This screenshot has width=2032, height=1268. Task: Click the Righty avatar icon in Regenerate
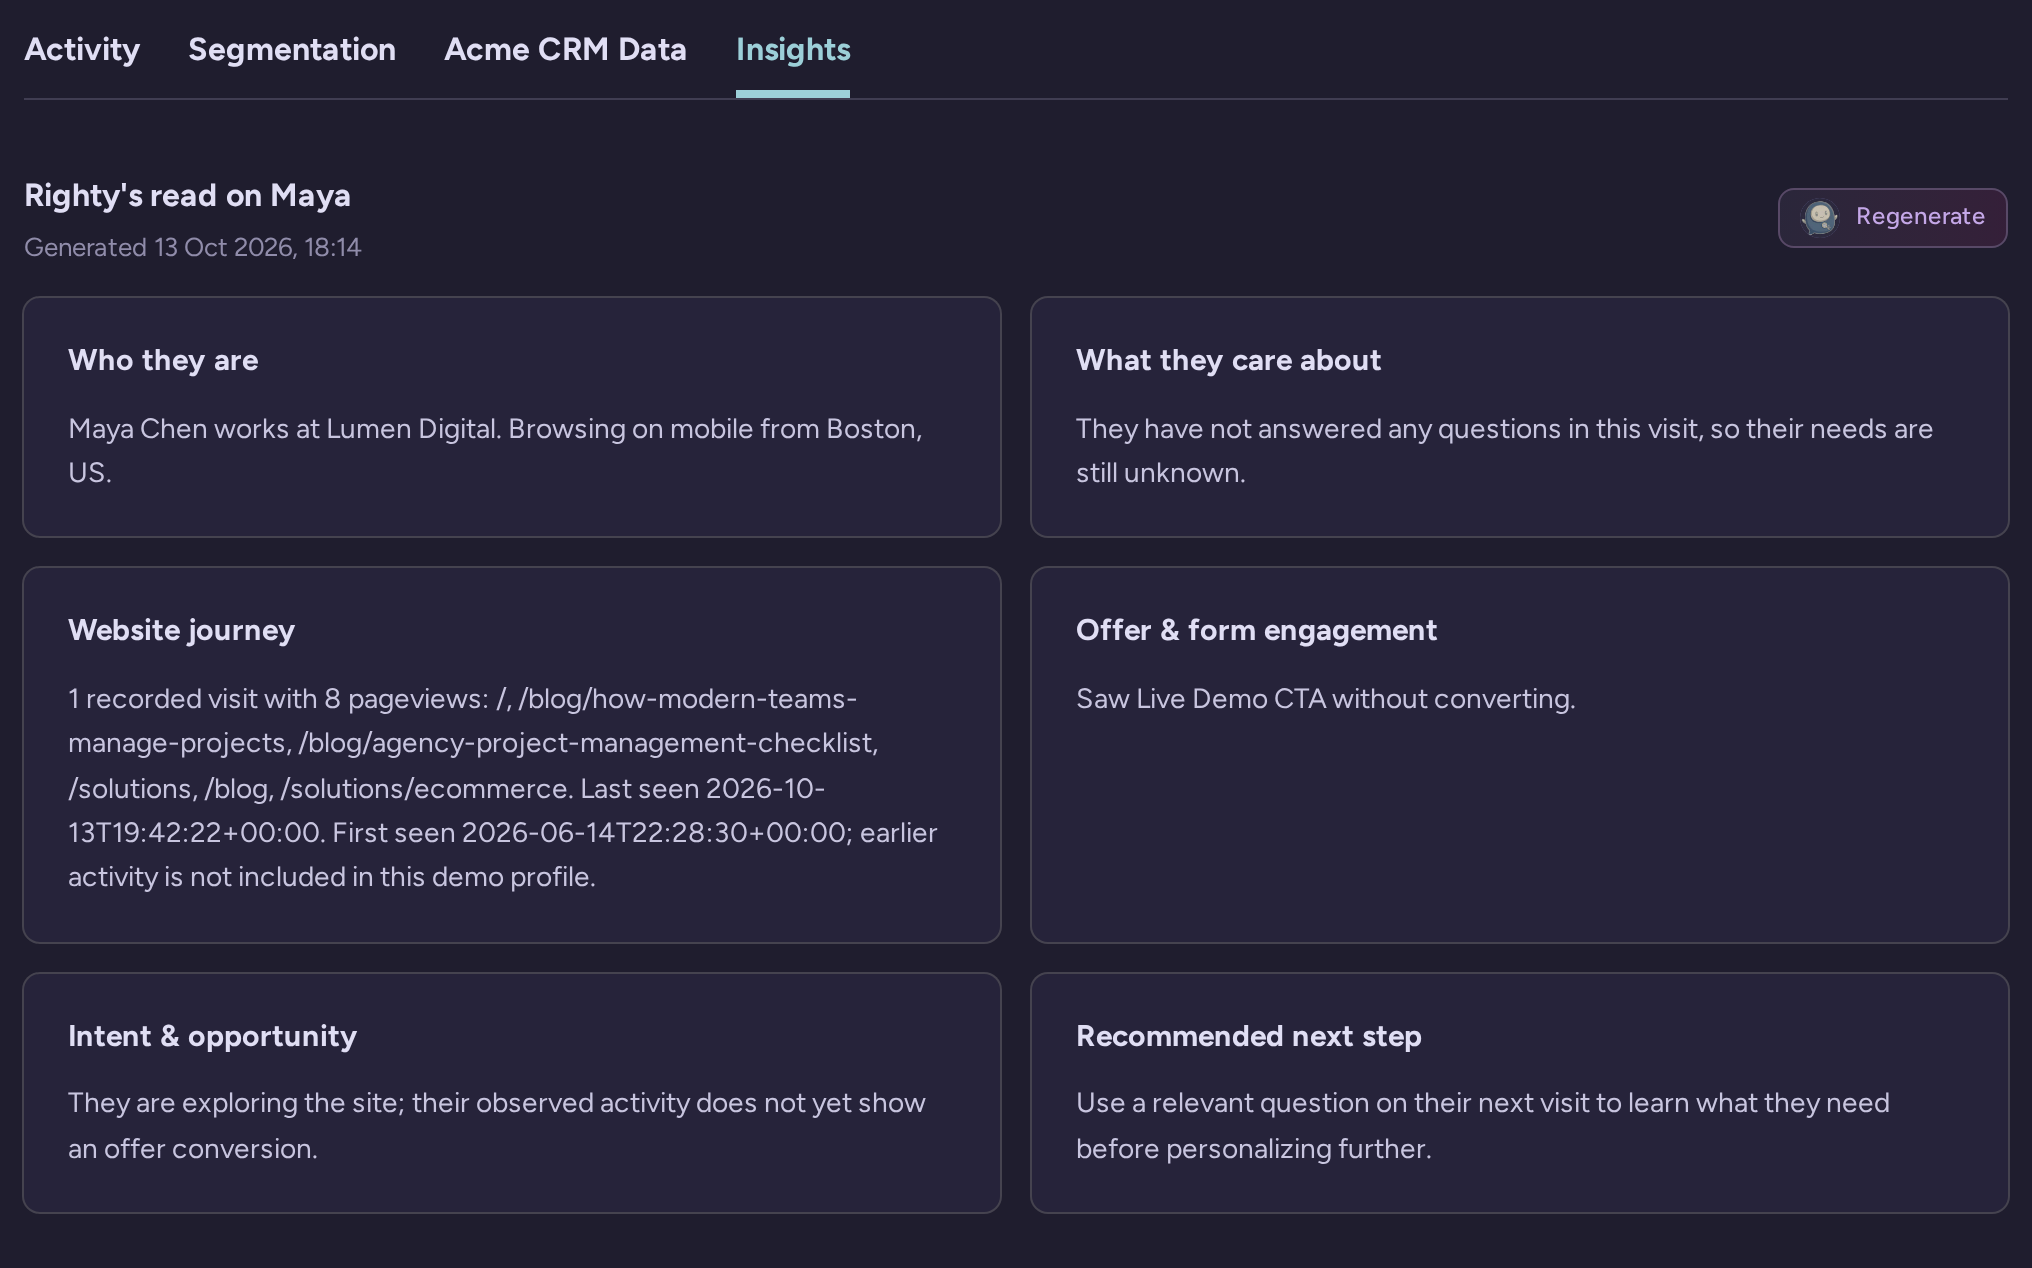[x=1819, y=217]
